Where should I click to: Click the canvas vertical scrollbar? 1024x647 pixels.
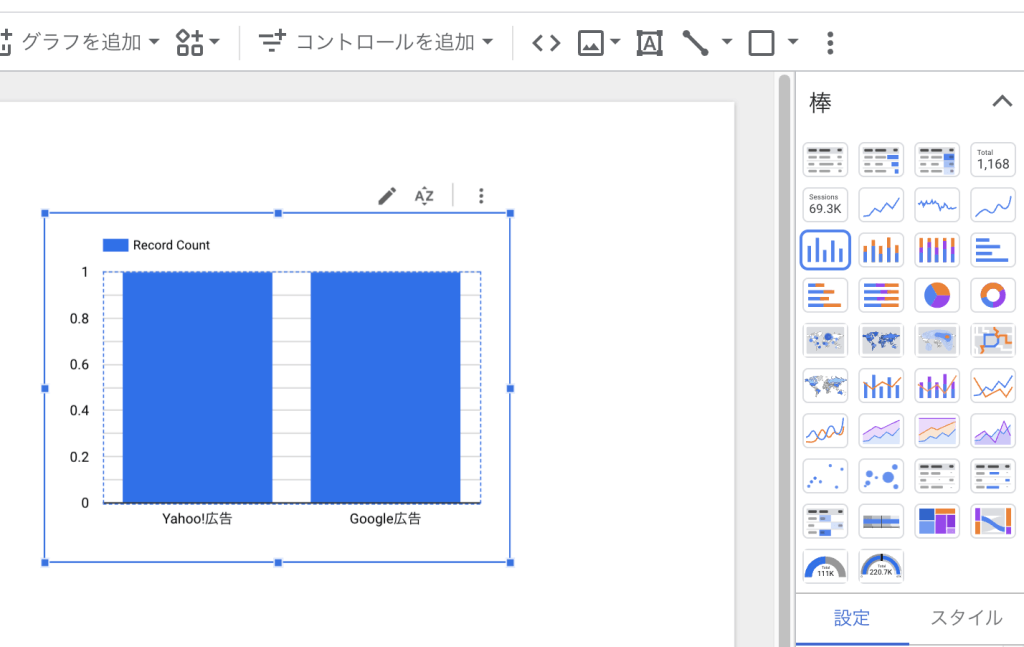[x=784, y=360]
